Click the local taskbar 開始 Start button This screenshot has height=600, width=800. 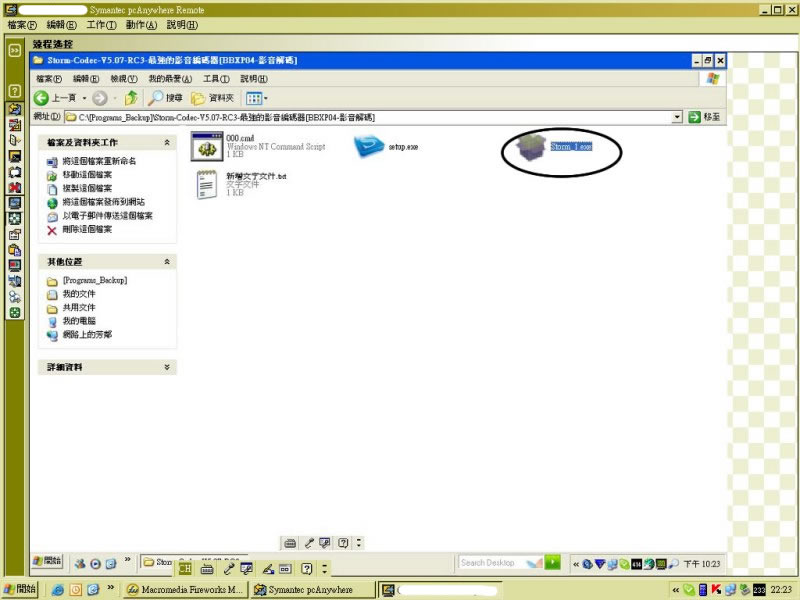coord(20,589)
